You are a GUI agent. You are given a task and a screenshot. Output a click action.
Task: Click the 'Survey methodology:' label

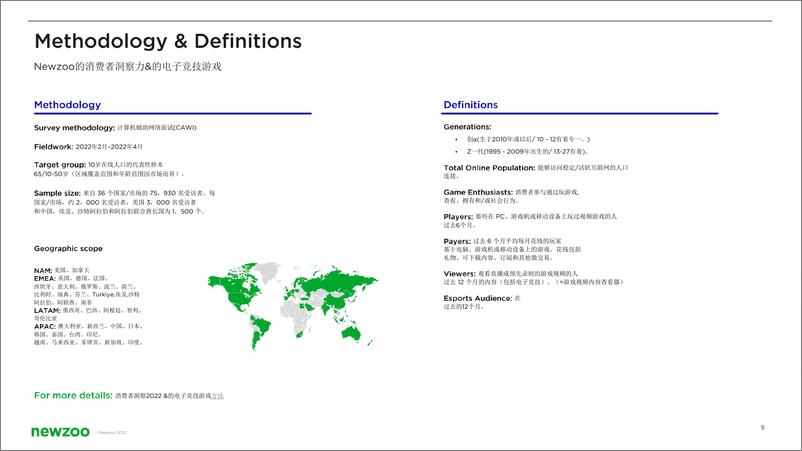(x=74, y=128)
